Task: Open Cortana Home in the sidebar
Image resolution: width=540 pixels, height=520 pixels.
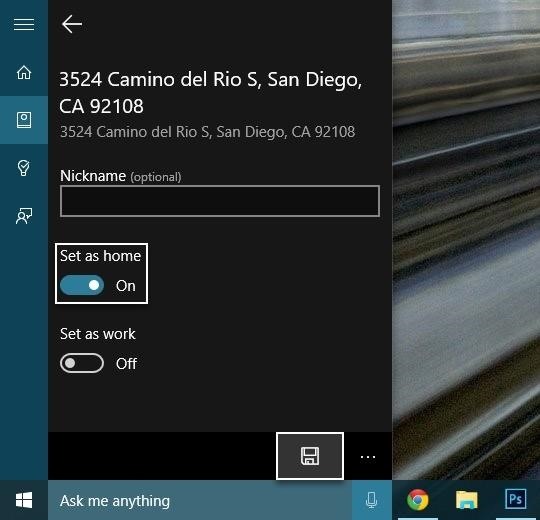Action: tap(24, 72)
